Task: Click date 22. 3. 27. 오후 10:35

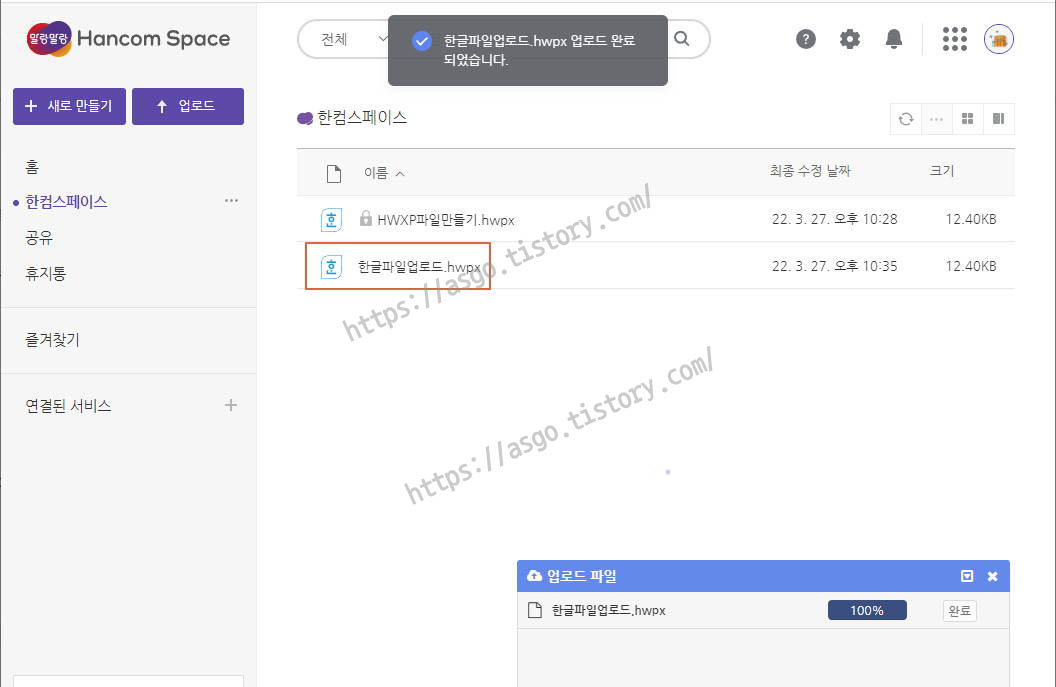Action: pos(834,266)
